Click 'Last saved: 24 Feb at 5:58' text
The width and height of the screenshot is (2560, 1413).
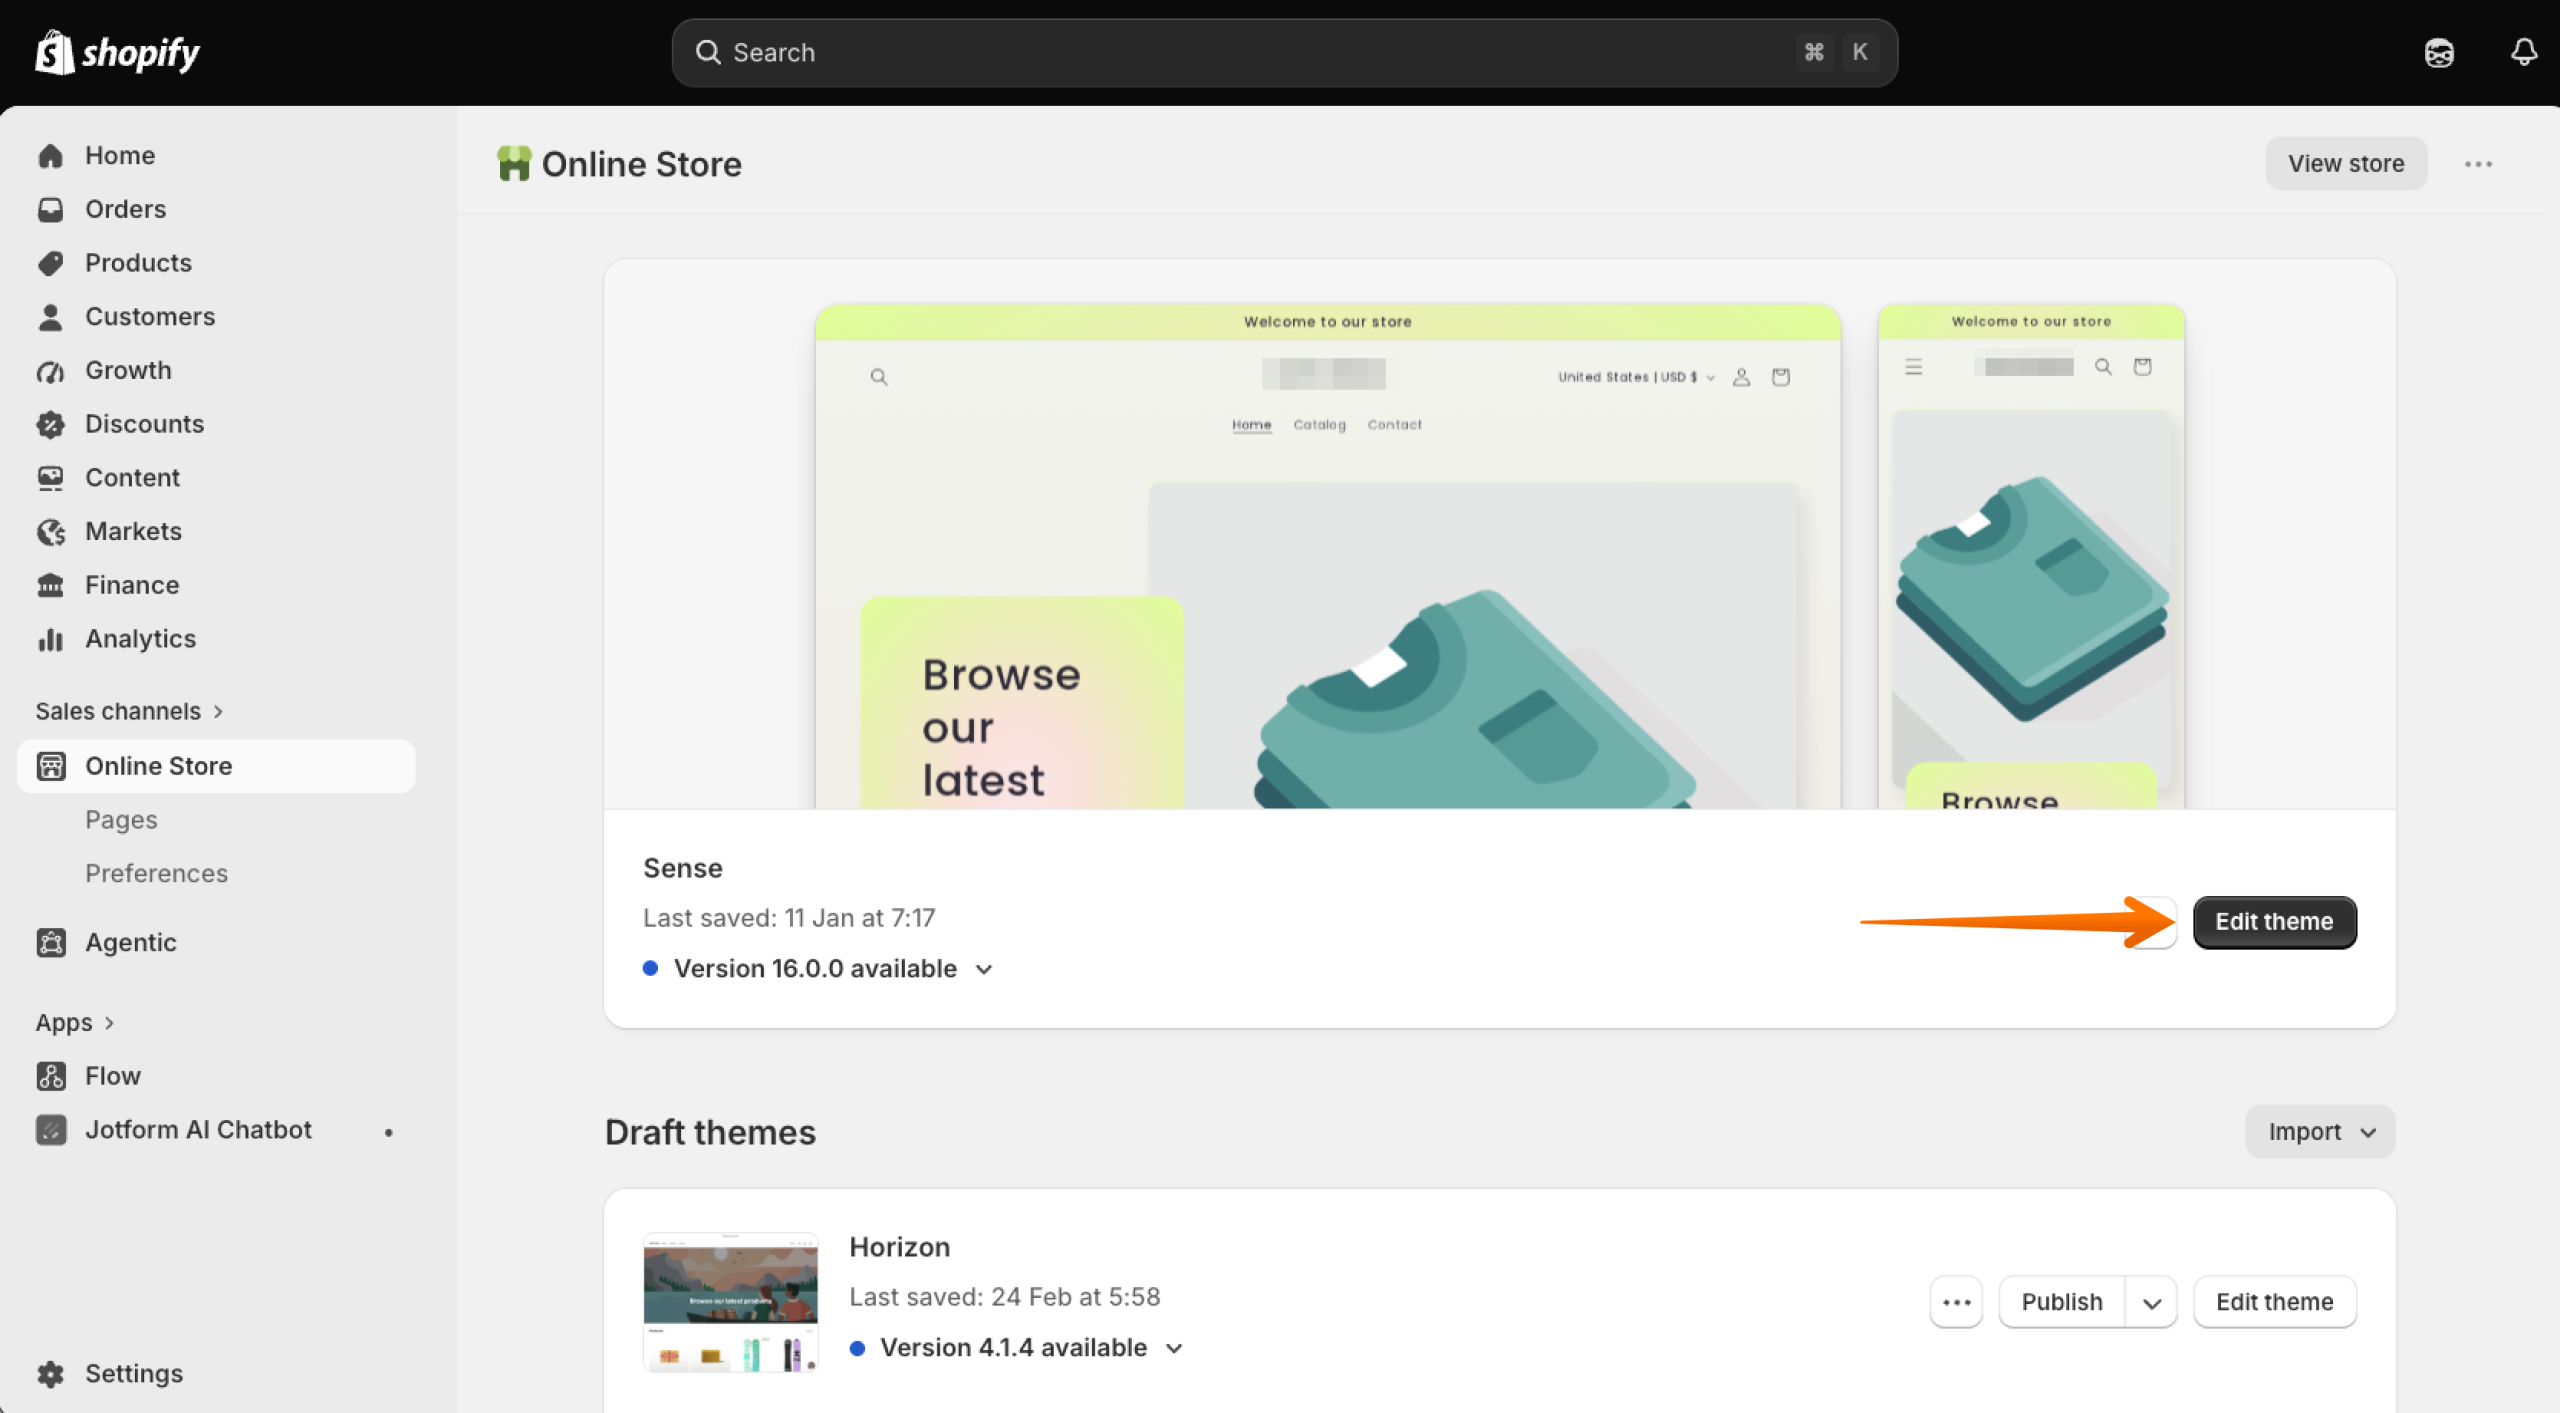pos(1005,1297)
